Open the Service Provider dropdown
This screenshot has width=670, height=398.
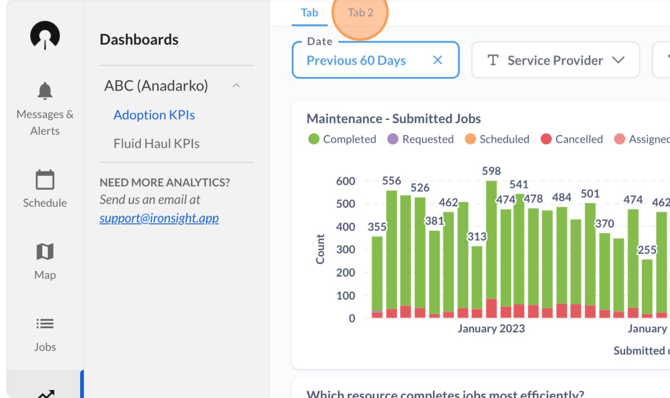coord(555,60)
